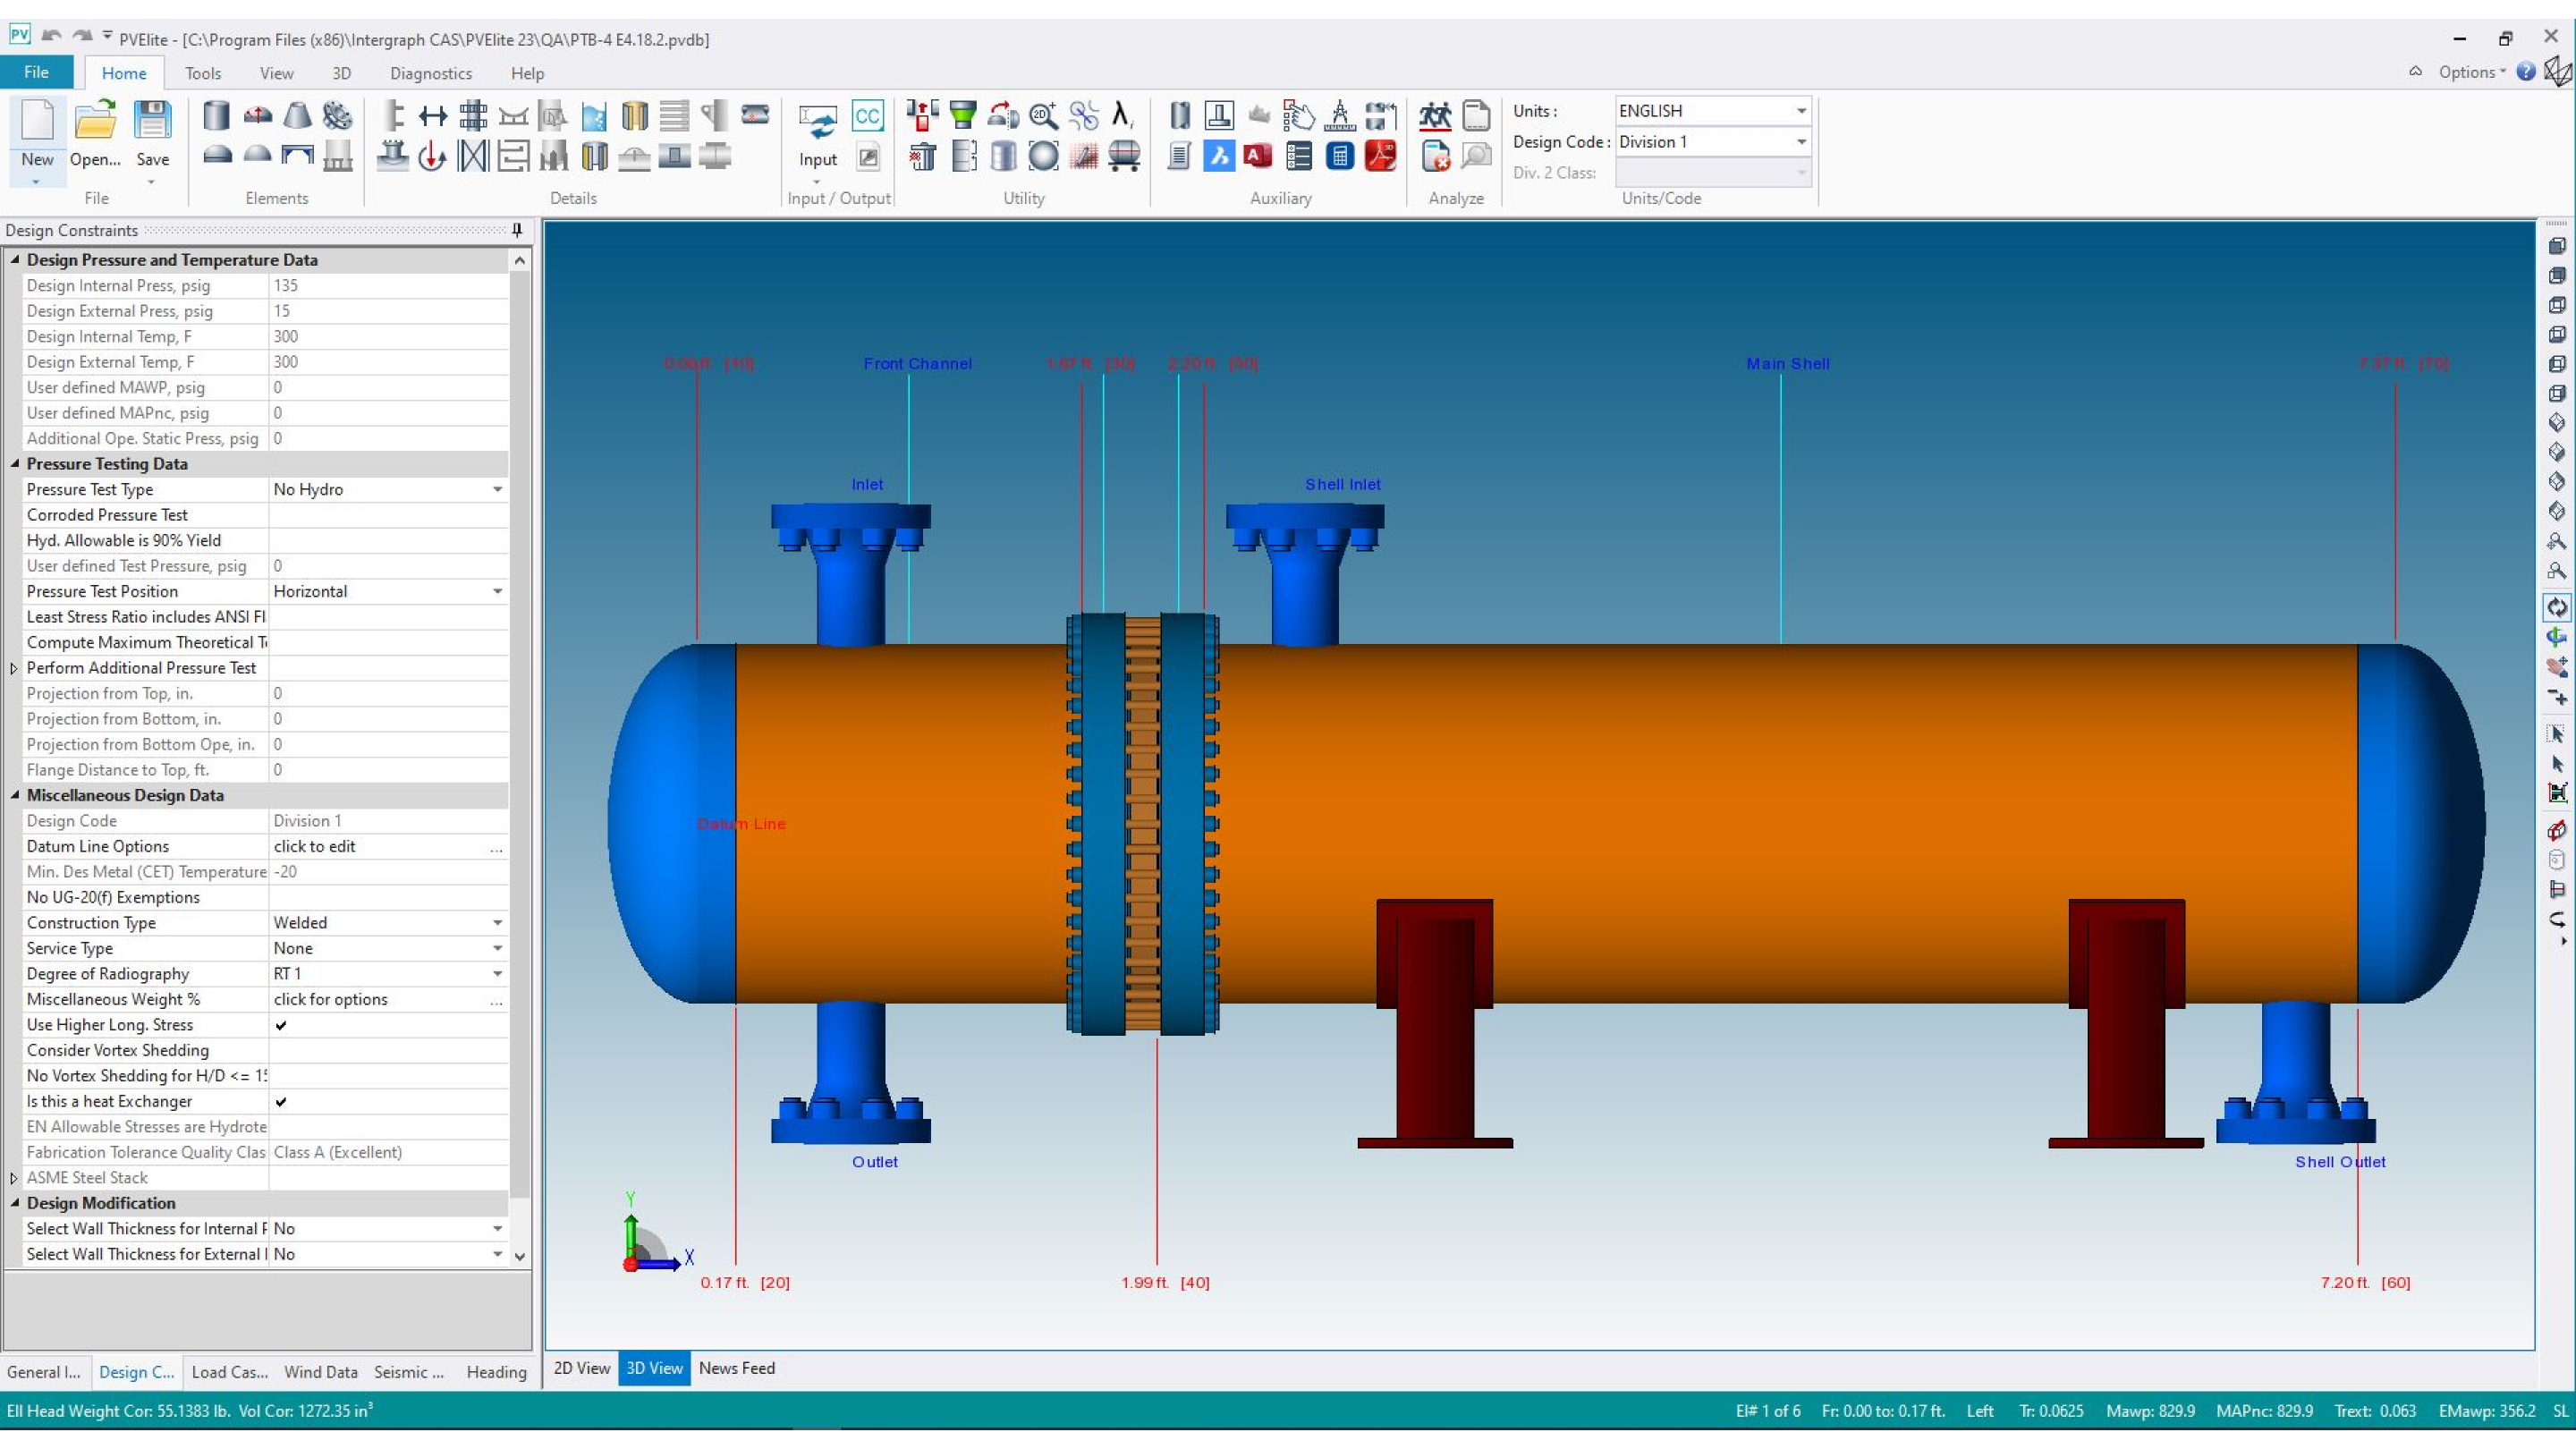Click the skirt support element icon
This screenshot has width=2576, height=1449.
(338, 156)
